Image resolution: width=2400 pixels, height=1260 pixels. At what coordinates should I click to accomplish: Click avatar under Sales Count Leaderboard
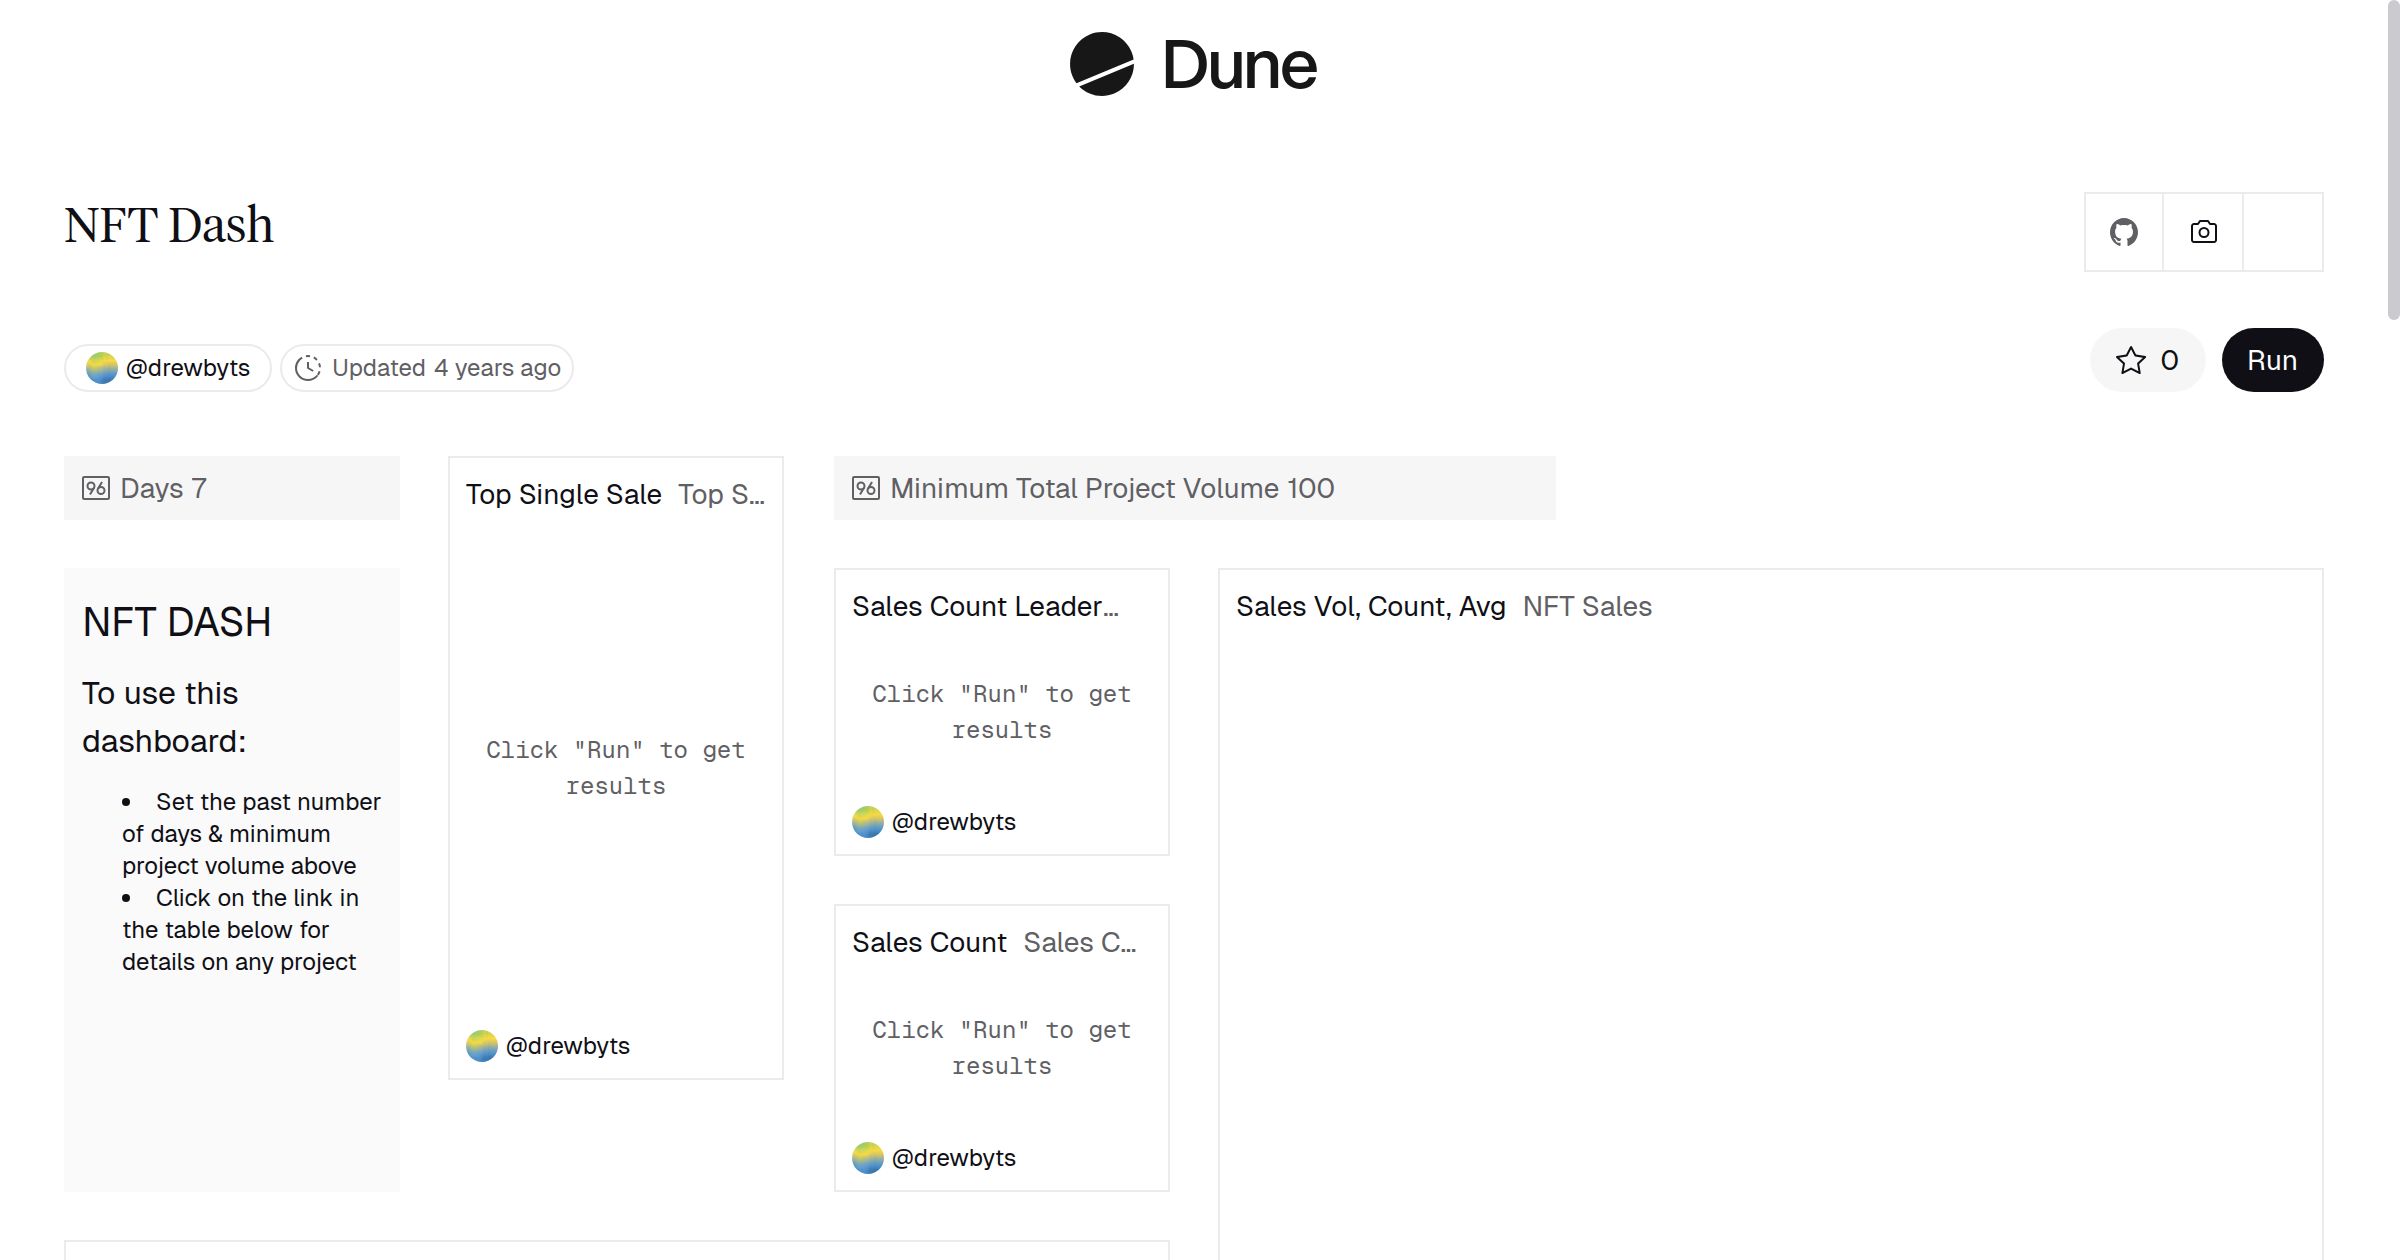click(x=868, y=822)
